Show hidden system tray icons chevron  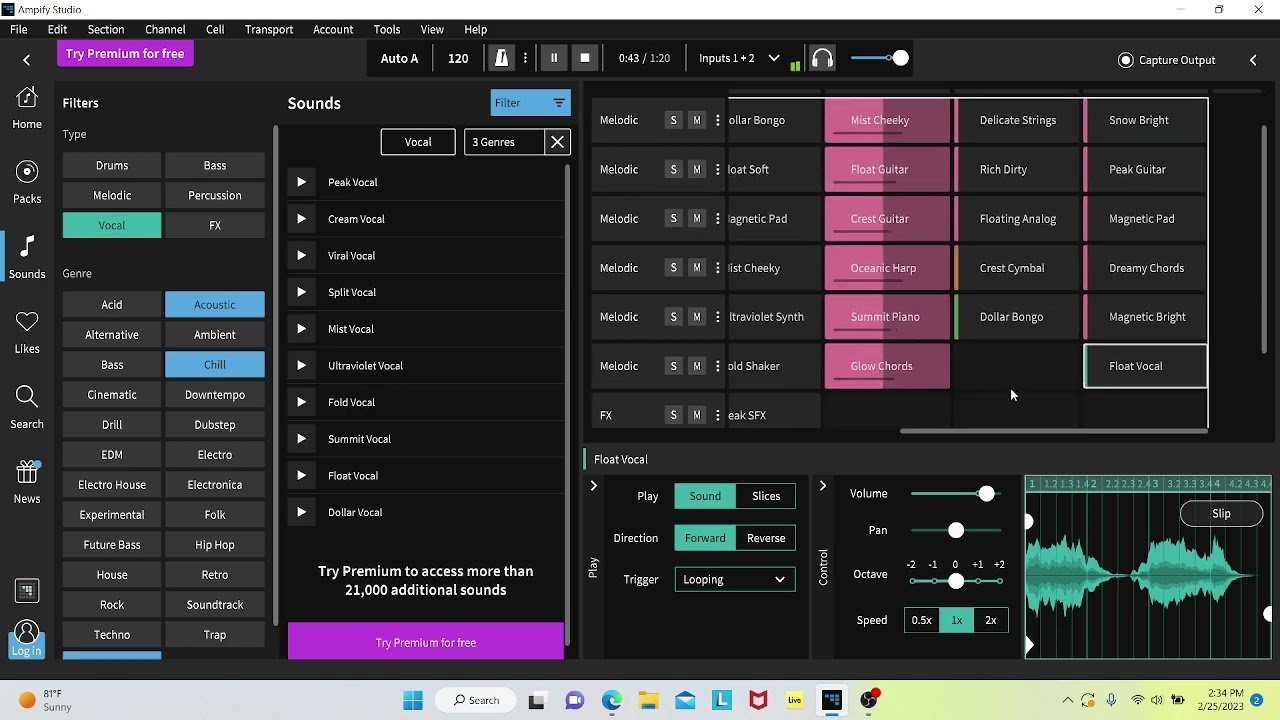pos(1067,700)
